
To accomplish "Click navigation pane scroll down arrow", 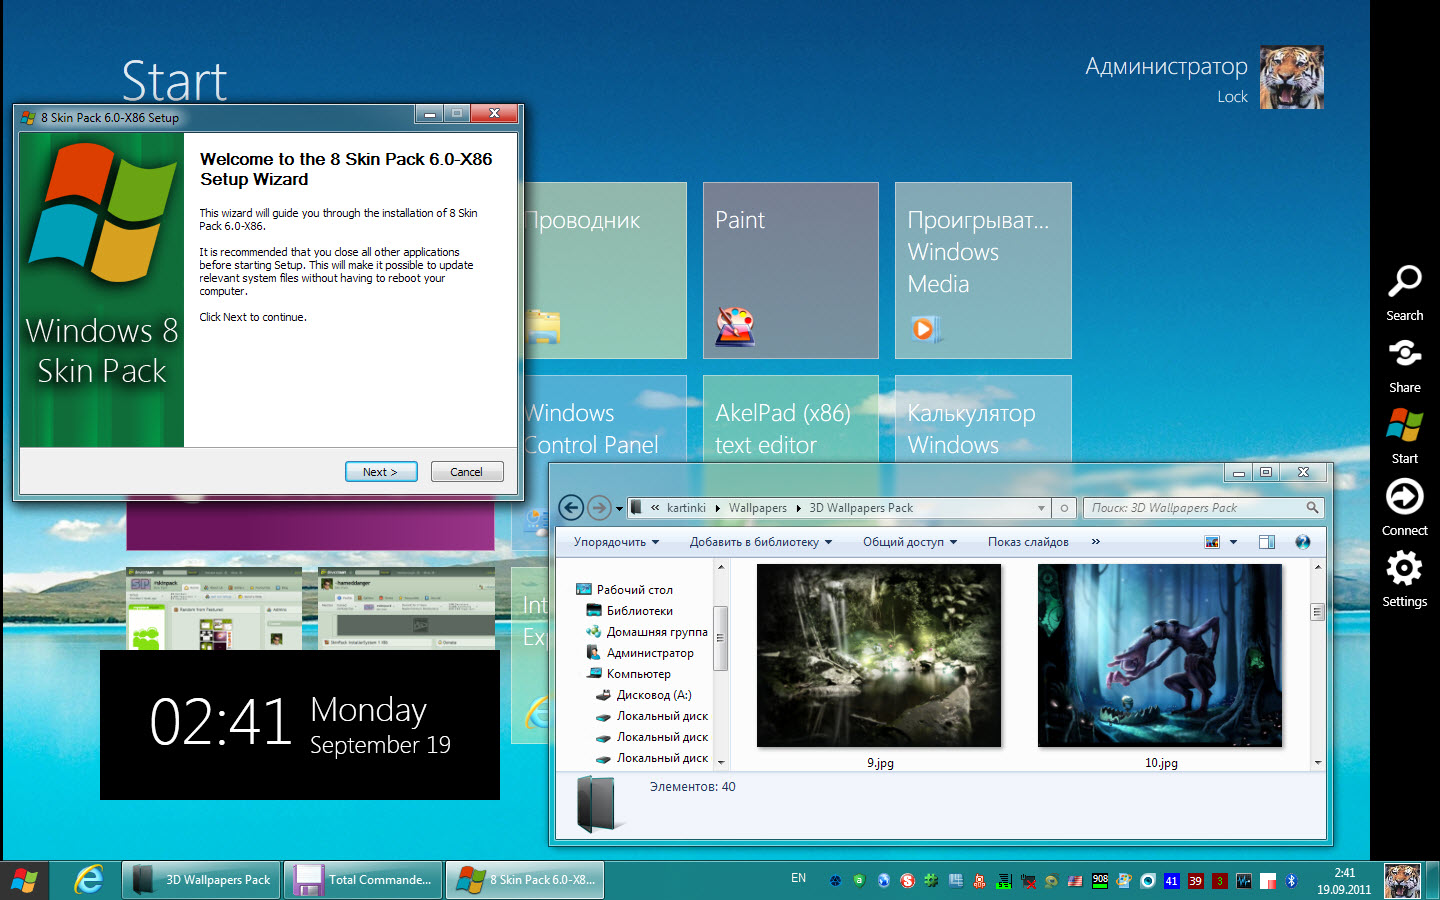I will [720, 763].
